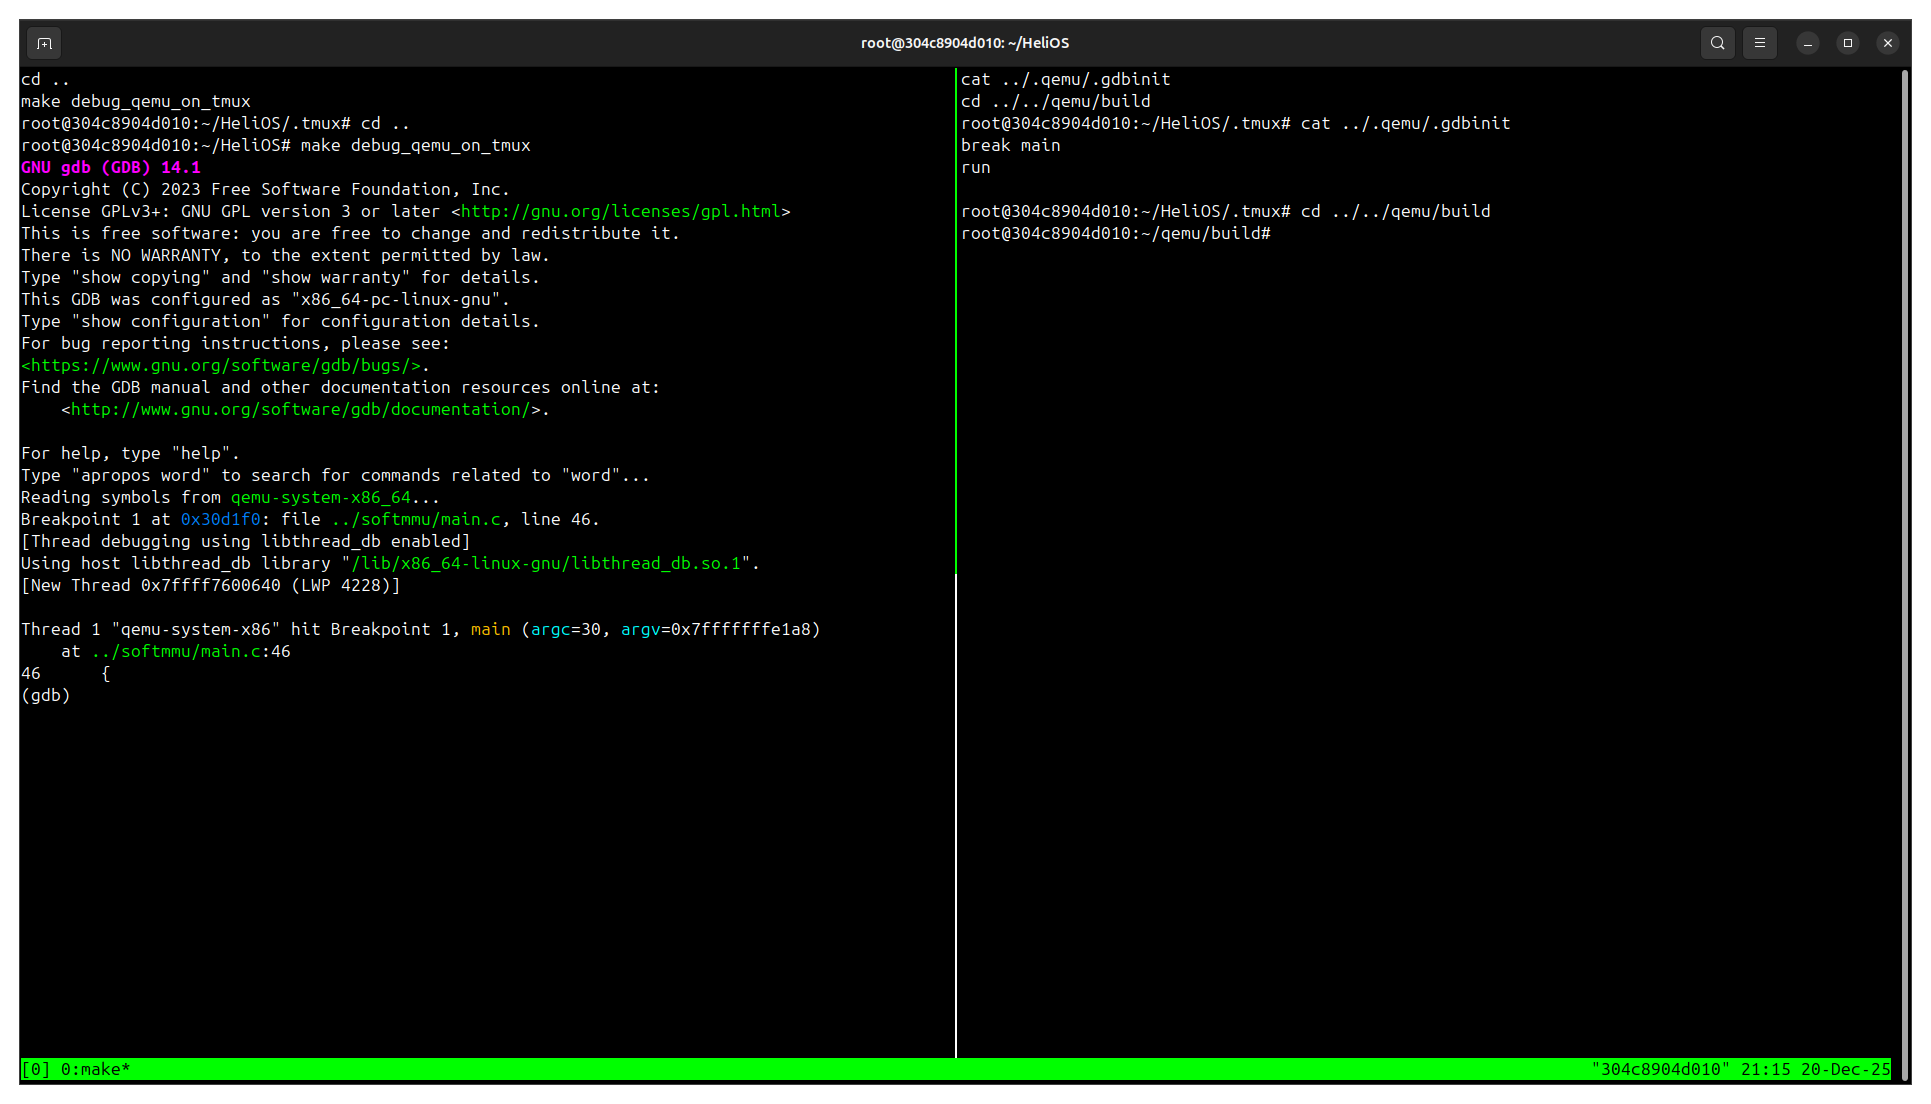
Task: Click the minimize window icon
Action: tap(1807, 43)
